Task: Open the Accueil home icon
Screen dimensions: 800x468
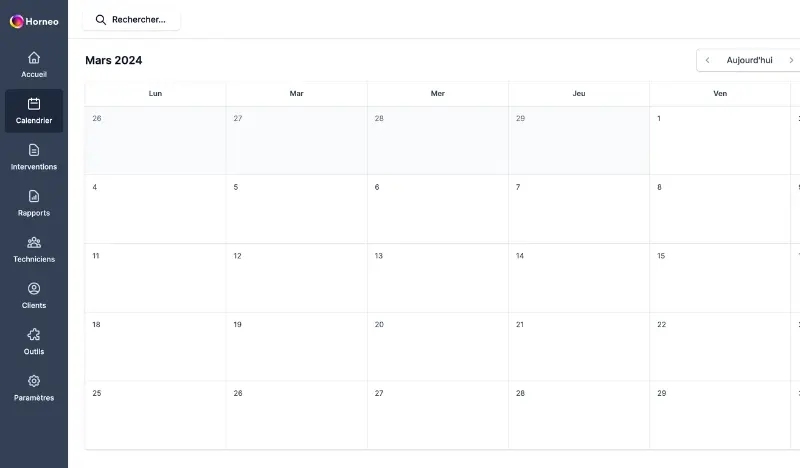Action: (x=34, y=58)
